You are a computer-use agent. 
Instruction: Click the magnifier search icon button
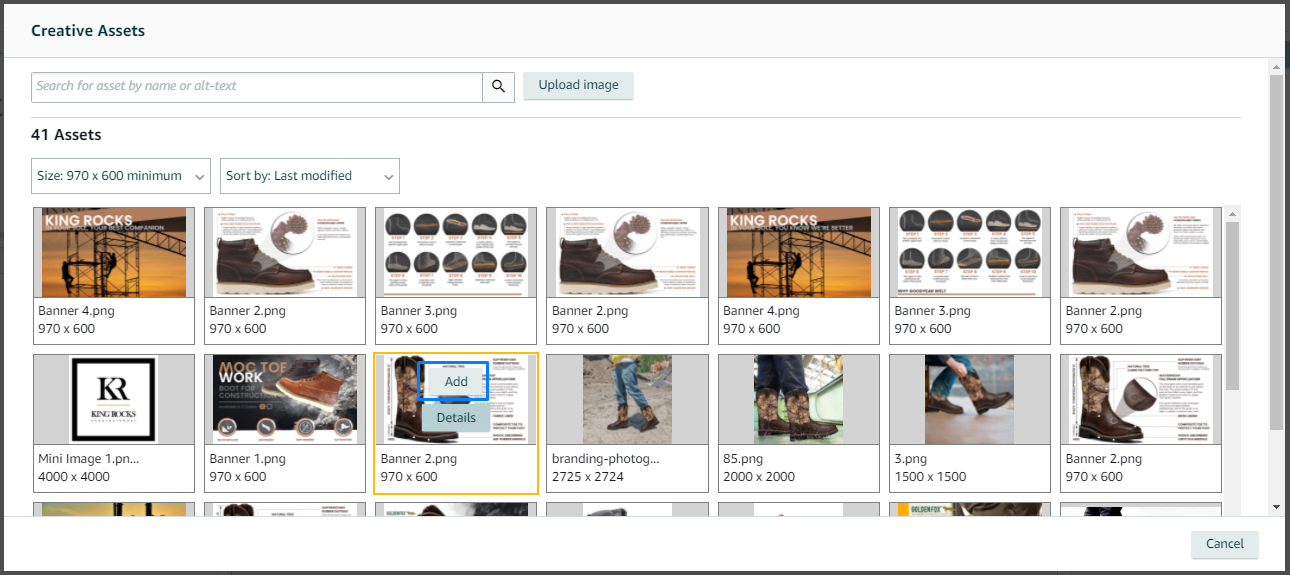pos(498,87)
